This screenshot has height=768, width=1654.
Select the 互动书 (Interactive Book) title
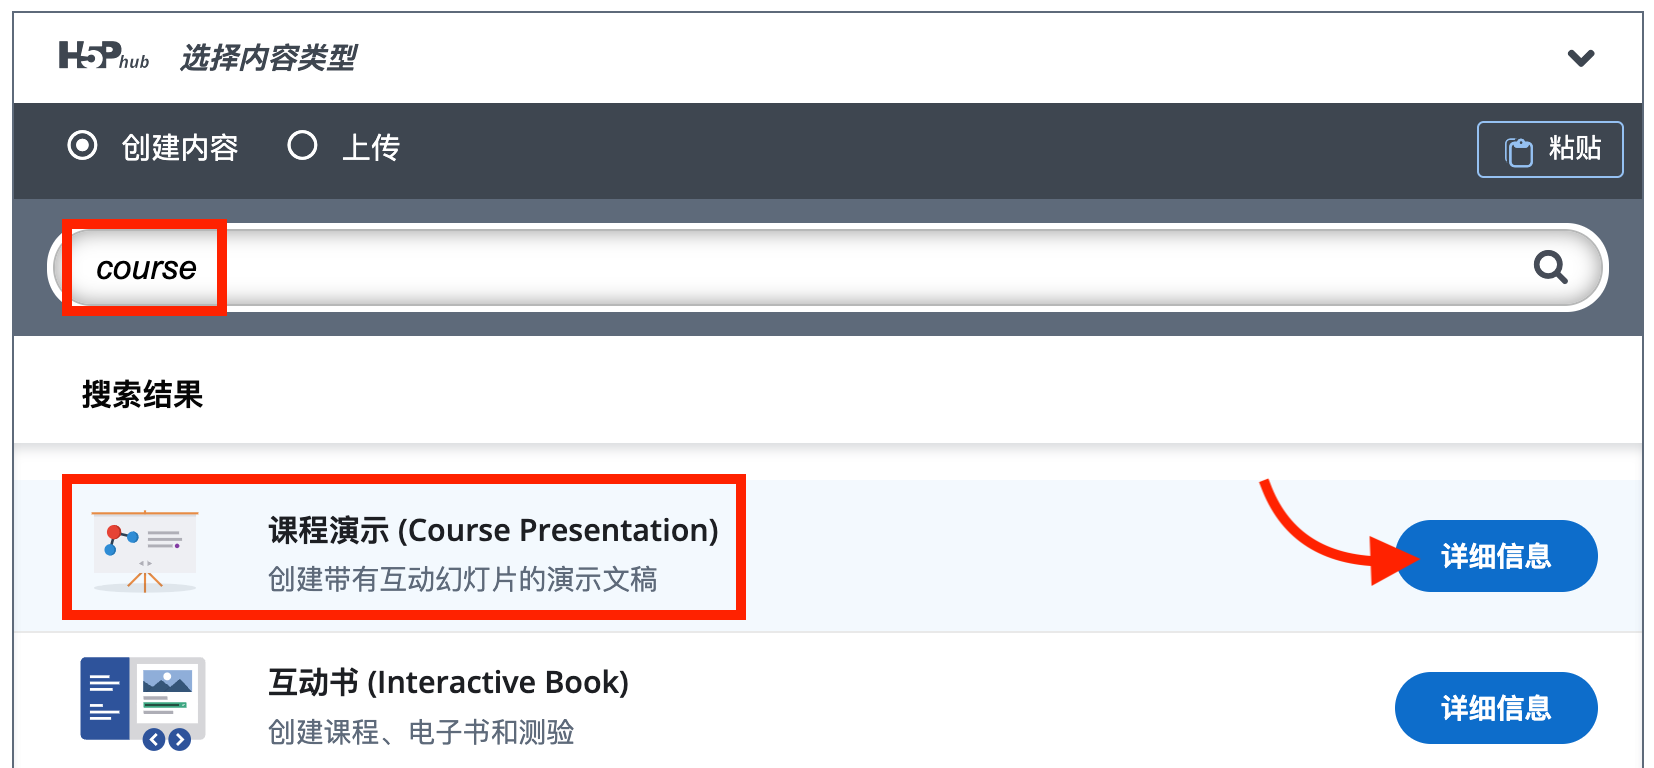pos(448,682)
